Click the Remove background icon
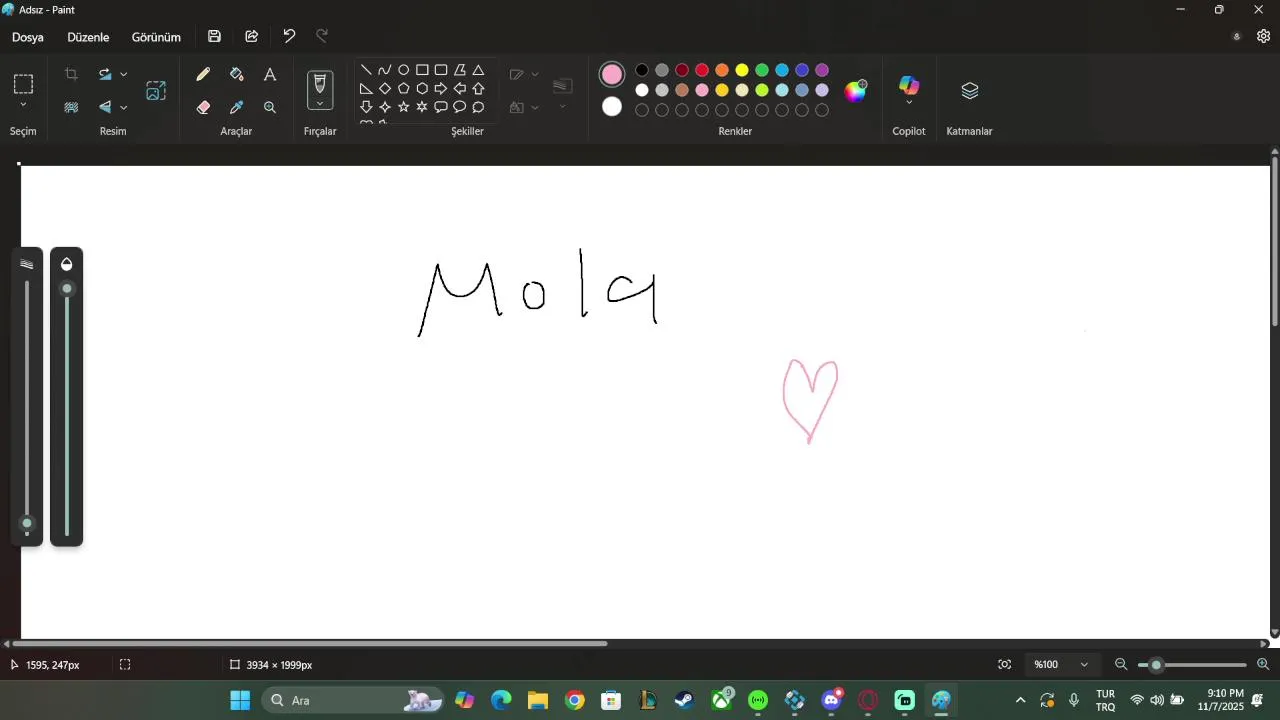 (71, 107)
